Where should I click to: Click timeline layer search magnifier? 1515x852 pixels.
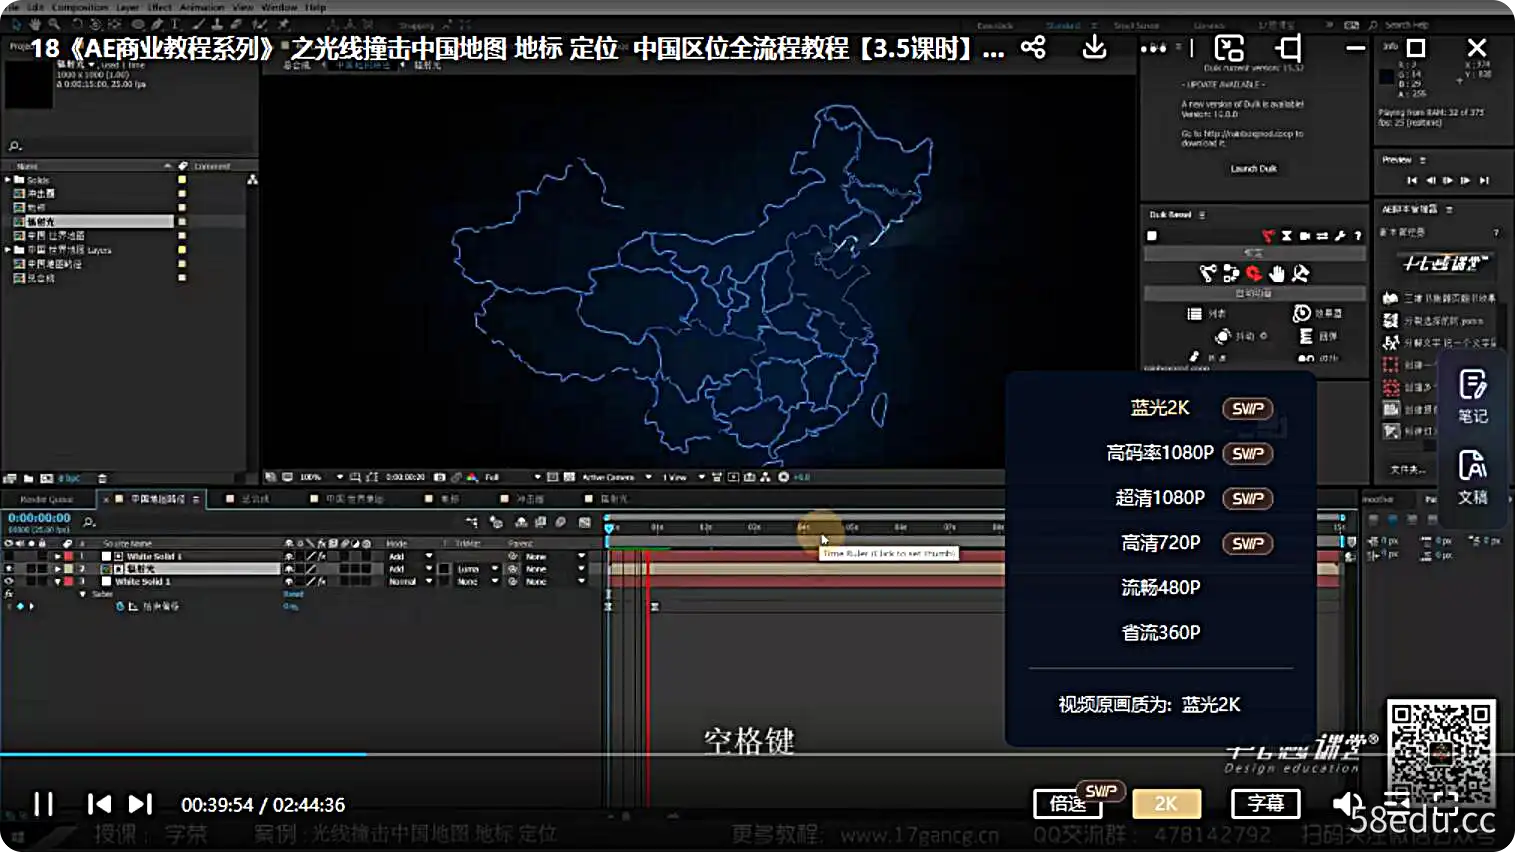click(90, 522)
